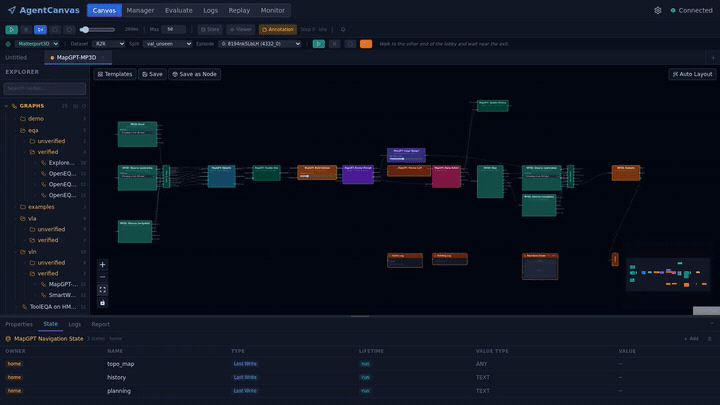
Task: Click the zoom in plus button on canvas
Action: (102, 264)
